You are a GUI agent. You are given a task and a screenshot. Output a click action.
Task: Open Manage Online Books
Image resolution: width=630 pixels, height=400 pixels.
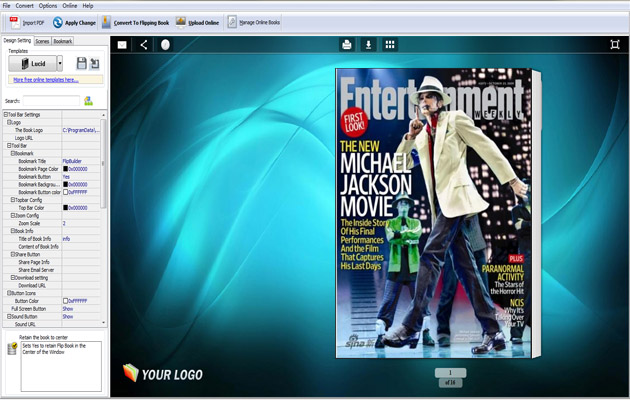[254, 22]
